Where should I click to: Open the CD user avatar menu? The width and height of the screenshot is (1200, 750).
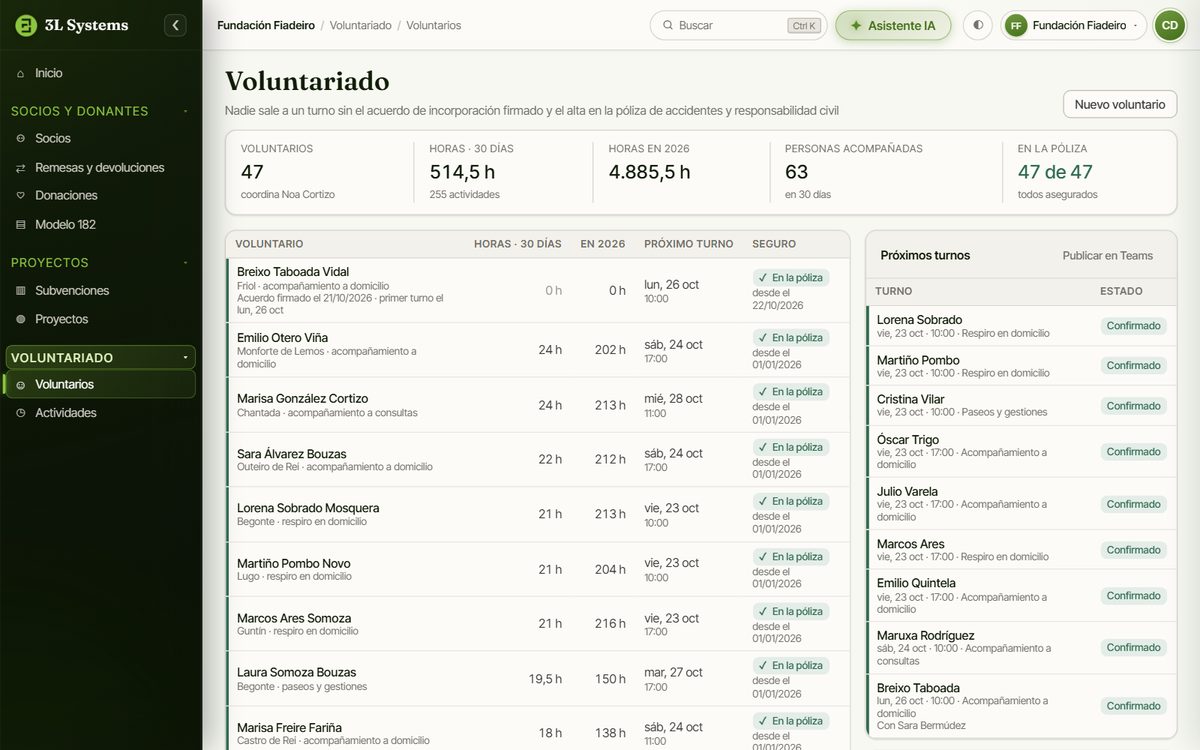coord(1169,25)
